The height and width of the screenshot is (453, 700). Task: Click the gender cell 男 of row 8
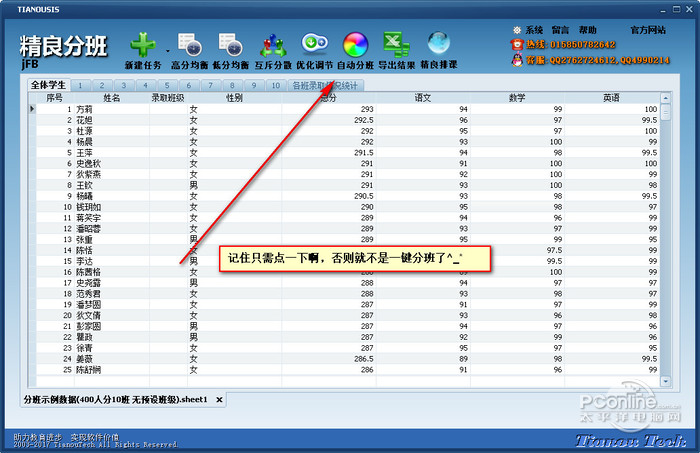point(193,185)
